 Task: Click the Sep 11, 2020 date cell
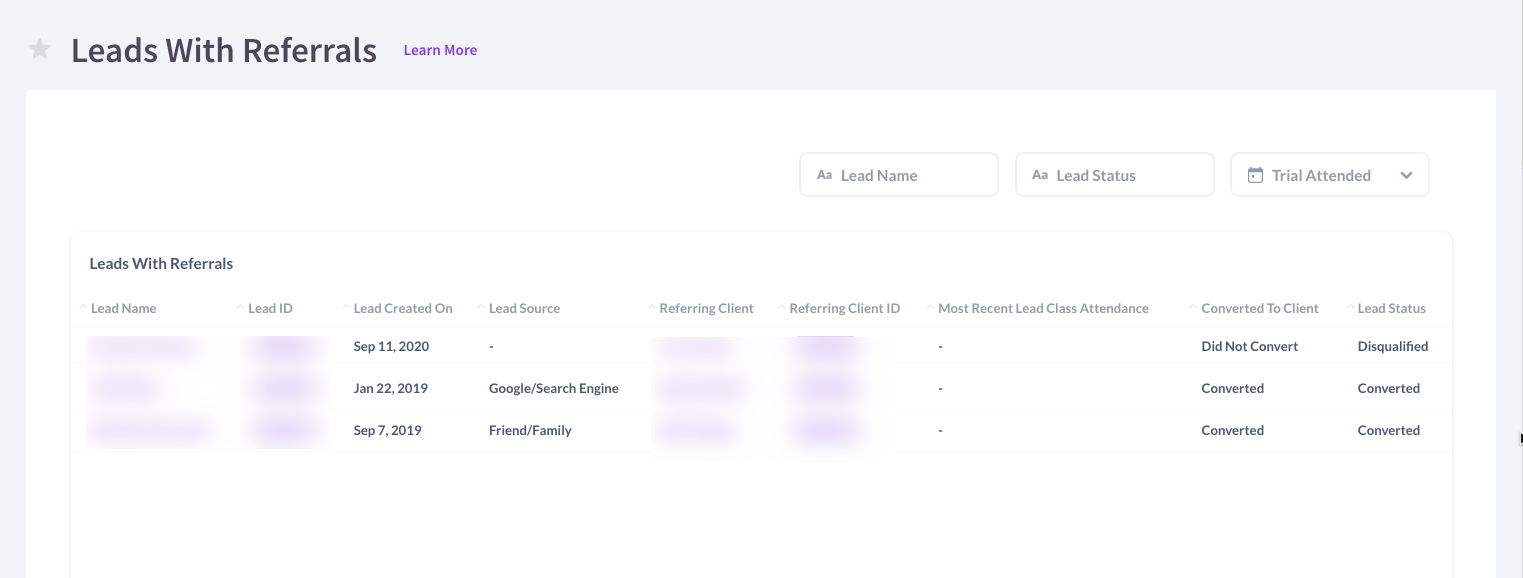tap(391, 346)
